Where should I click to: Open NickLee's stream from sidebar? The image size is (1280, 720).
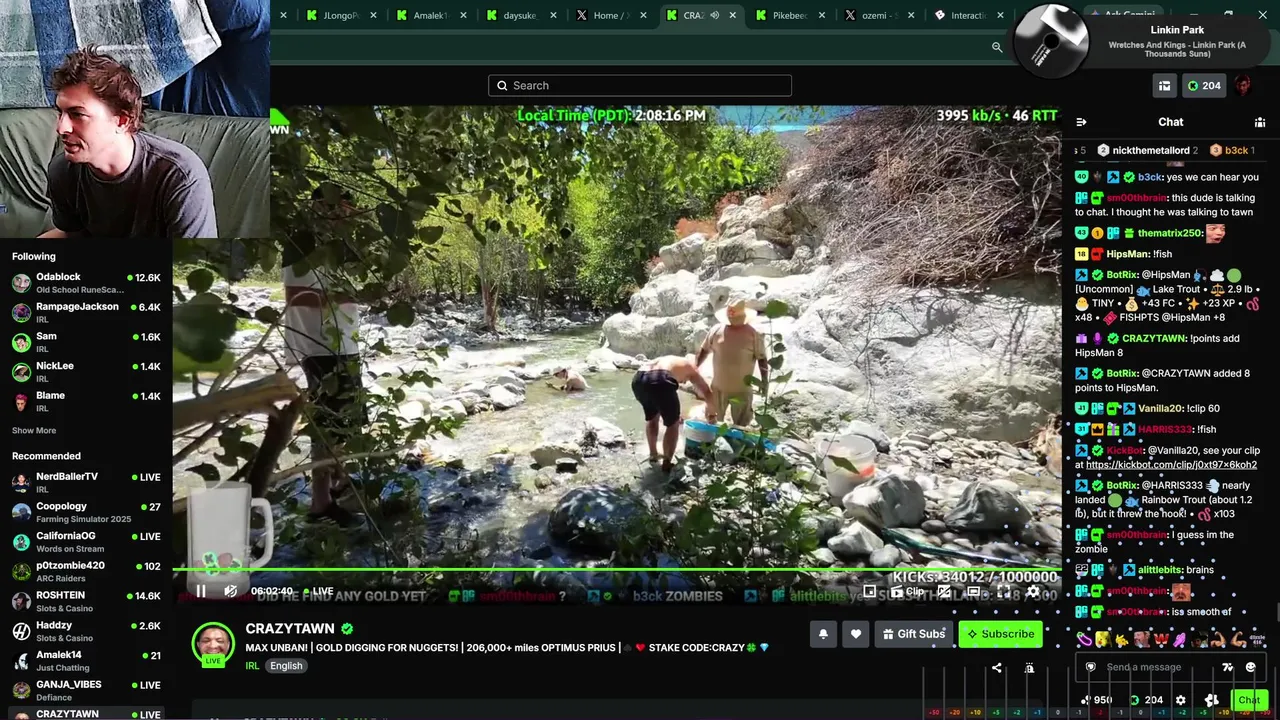(86, 372)
